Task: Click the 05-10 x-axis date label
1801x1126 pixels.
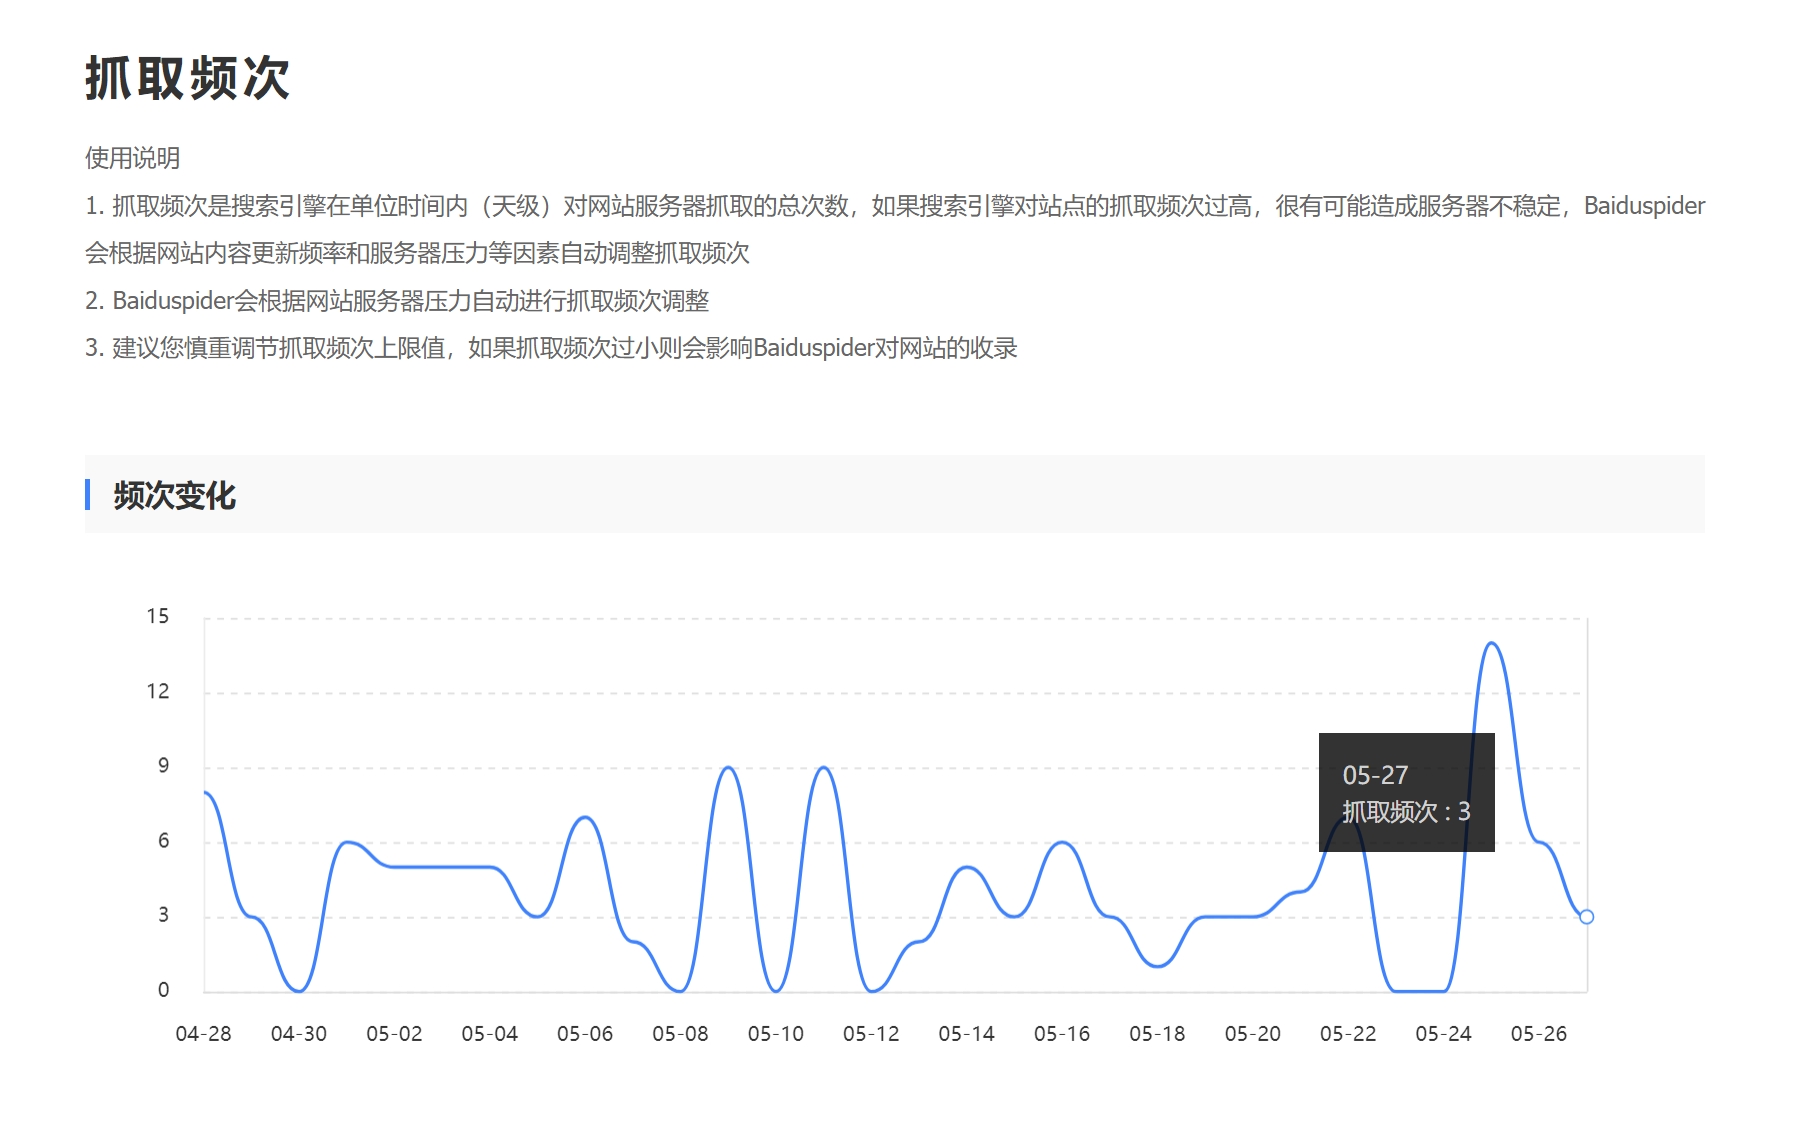Action: pyautogui.click(x=776, y=1034)
